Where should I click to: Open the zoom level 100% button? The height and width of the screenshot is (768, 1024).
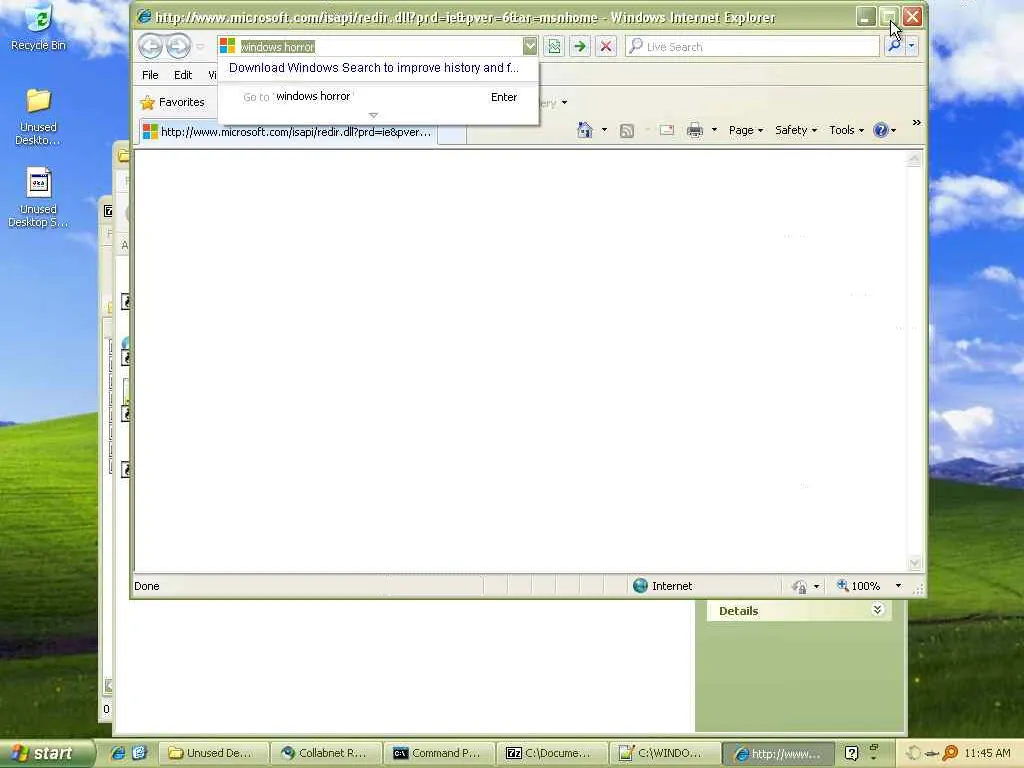pyautogui.click(x=859, y=586)
